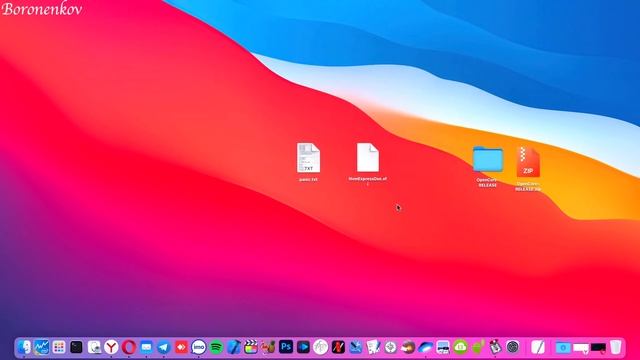The height and width of the screenshot is (360, 640).
Task: Open the dark circular System icon before separator
Action: 513,347
